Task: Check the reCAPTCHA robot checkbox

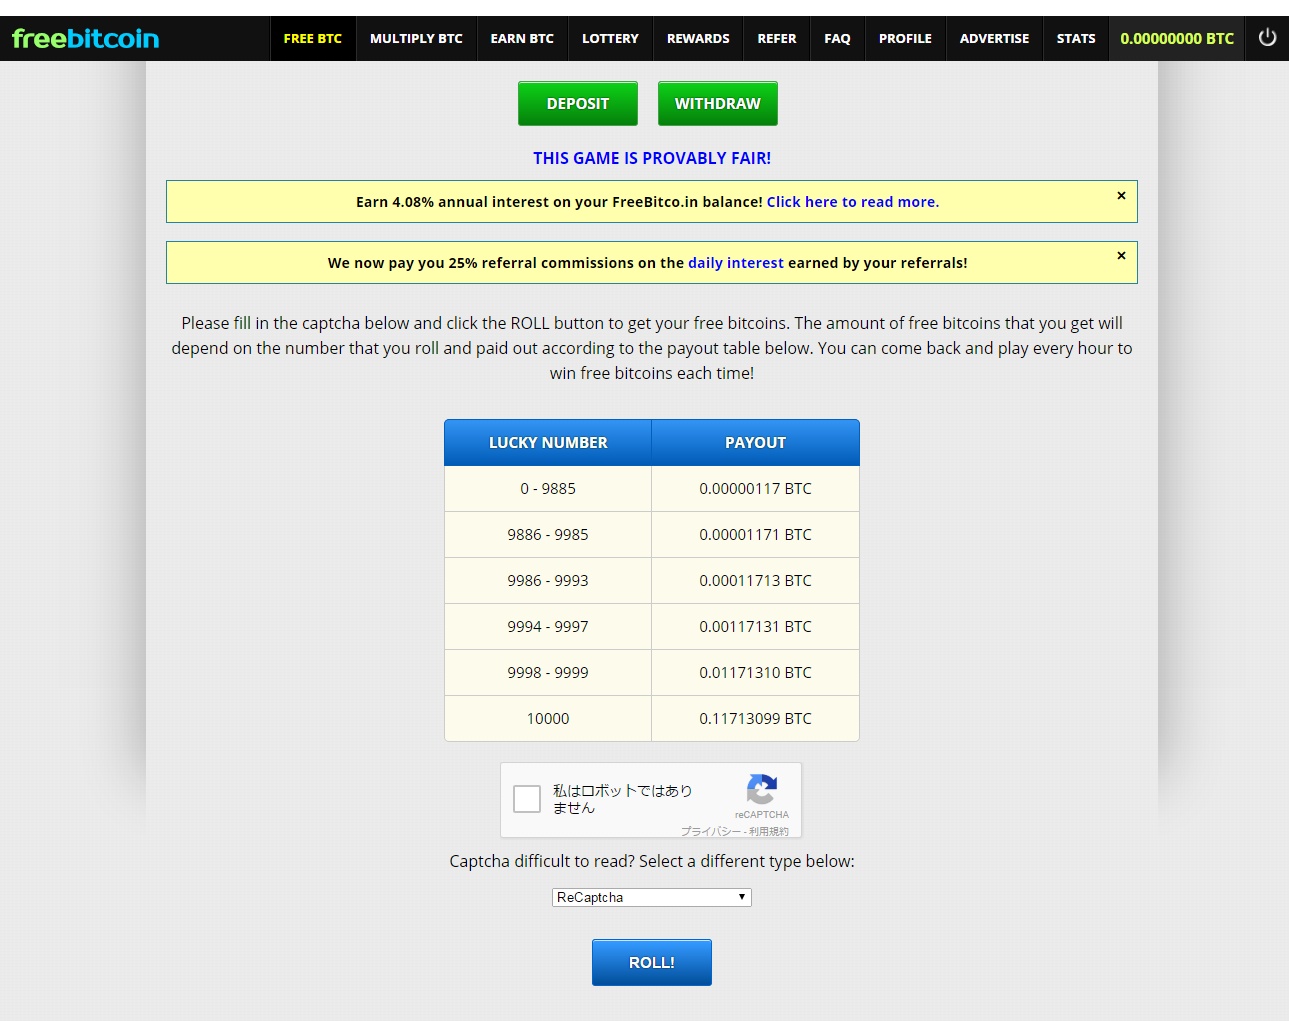Action: pos(527,798)
